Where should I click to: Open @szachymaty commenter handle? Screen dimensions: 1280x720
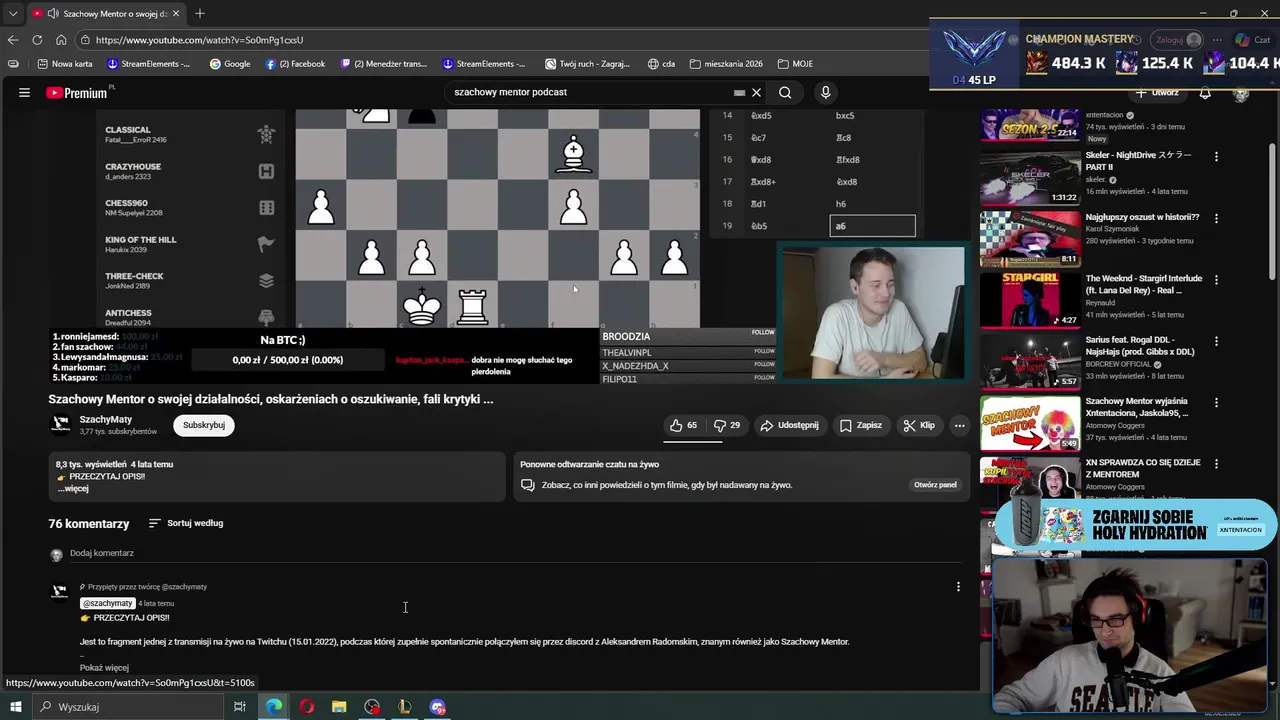pyautogui.click(x=108, y=603)
